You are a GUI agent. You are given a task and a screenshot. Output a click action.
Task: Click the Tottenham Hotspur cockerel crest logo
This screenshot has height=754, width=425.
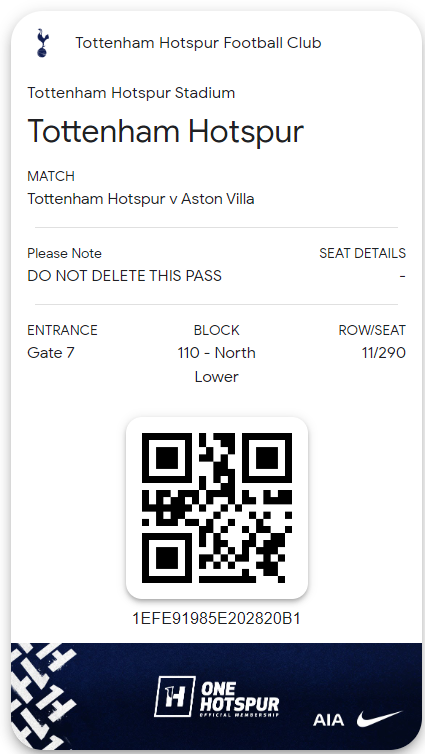point(43,43)
